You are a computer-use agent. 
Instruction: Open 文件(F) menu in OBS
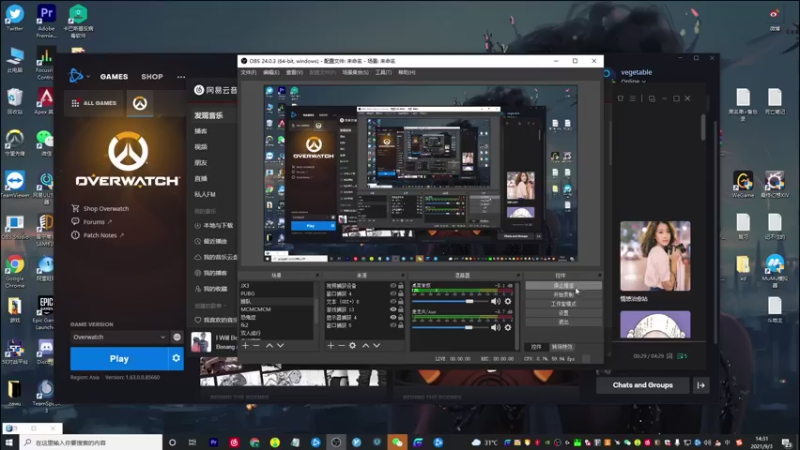coord(248,72)
